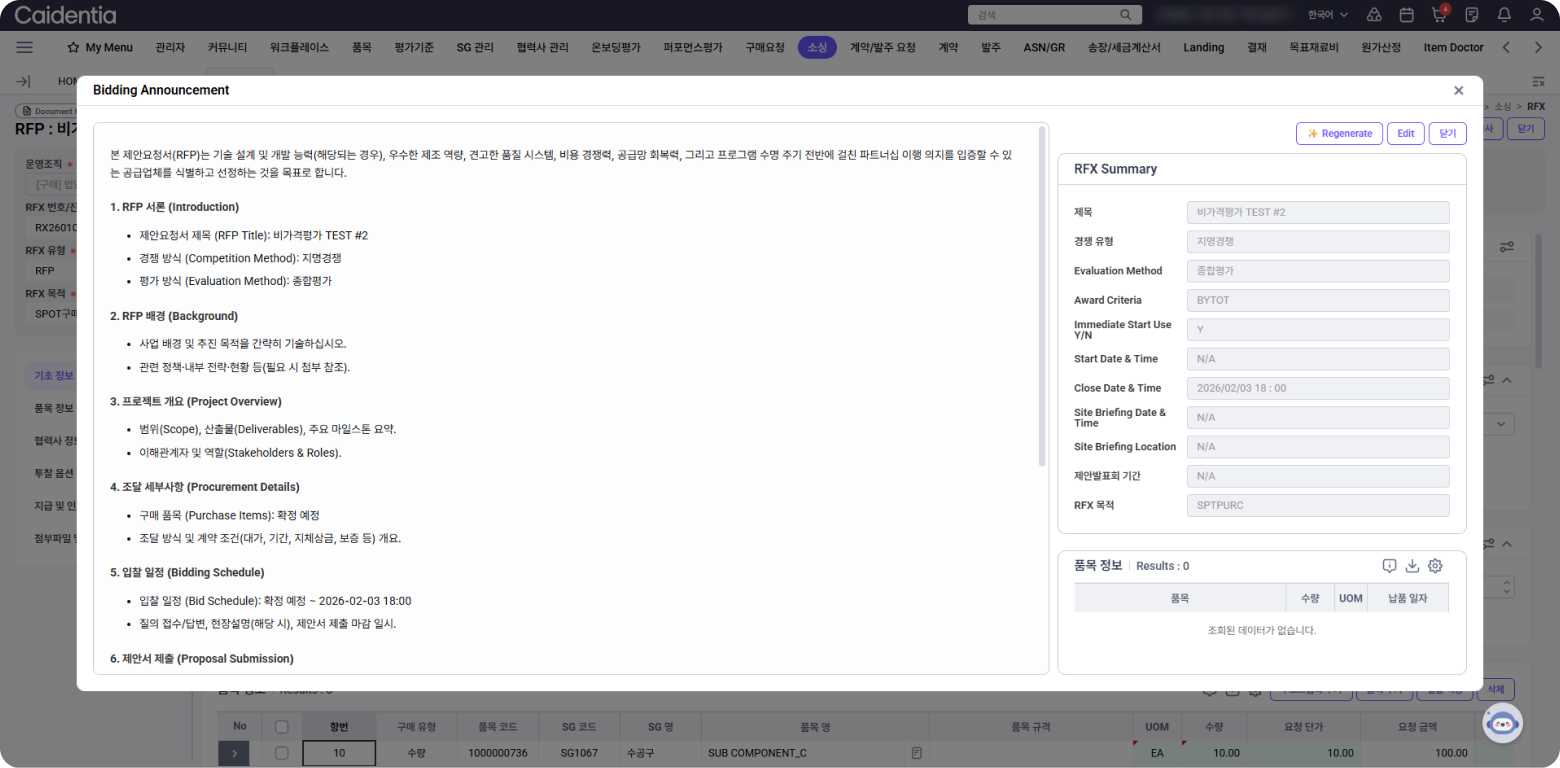
Task: Open the shopping cart with 4 items
Action: 1439,15
